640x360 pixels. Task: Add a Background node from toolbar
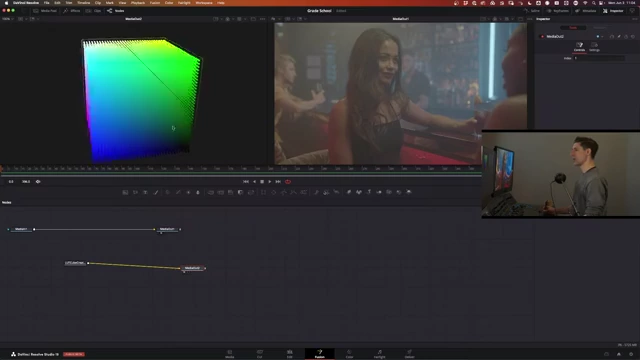[x=125, y=192]
